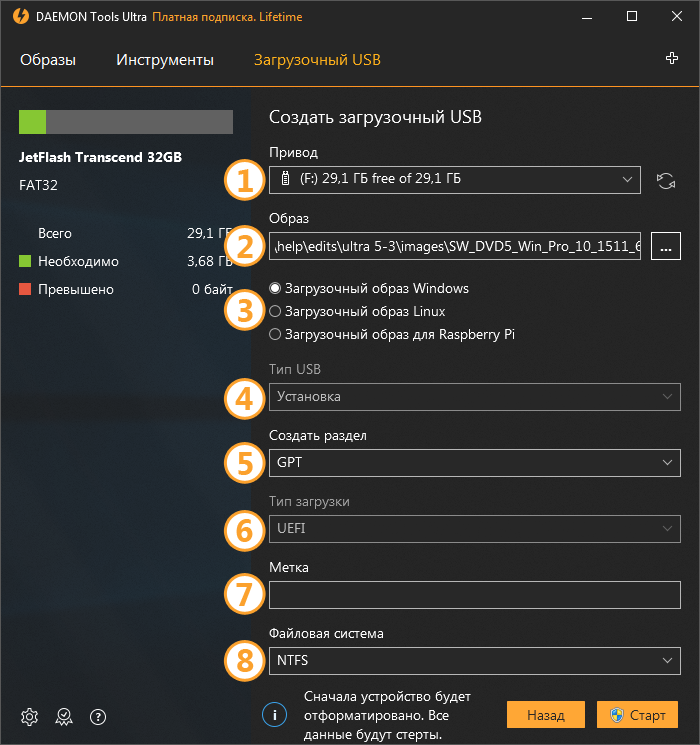Click the JetFlash Transcend 32GB device name
This screenshot has height=745, width=700.
[x=100, y=157]
